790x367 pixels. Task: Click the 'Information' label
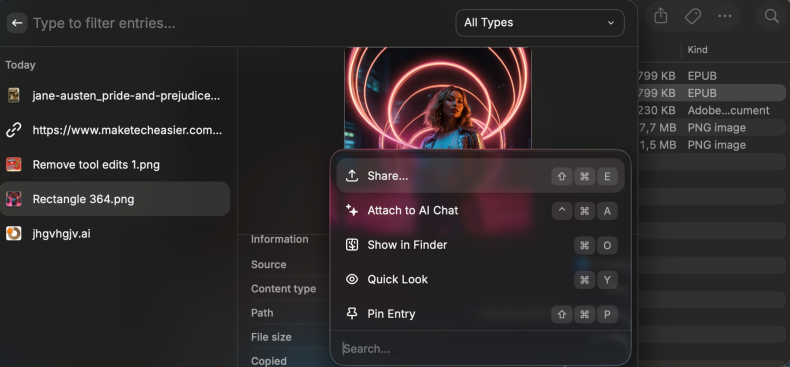point(280,239)
